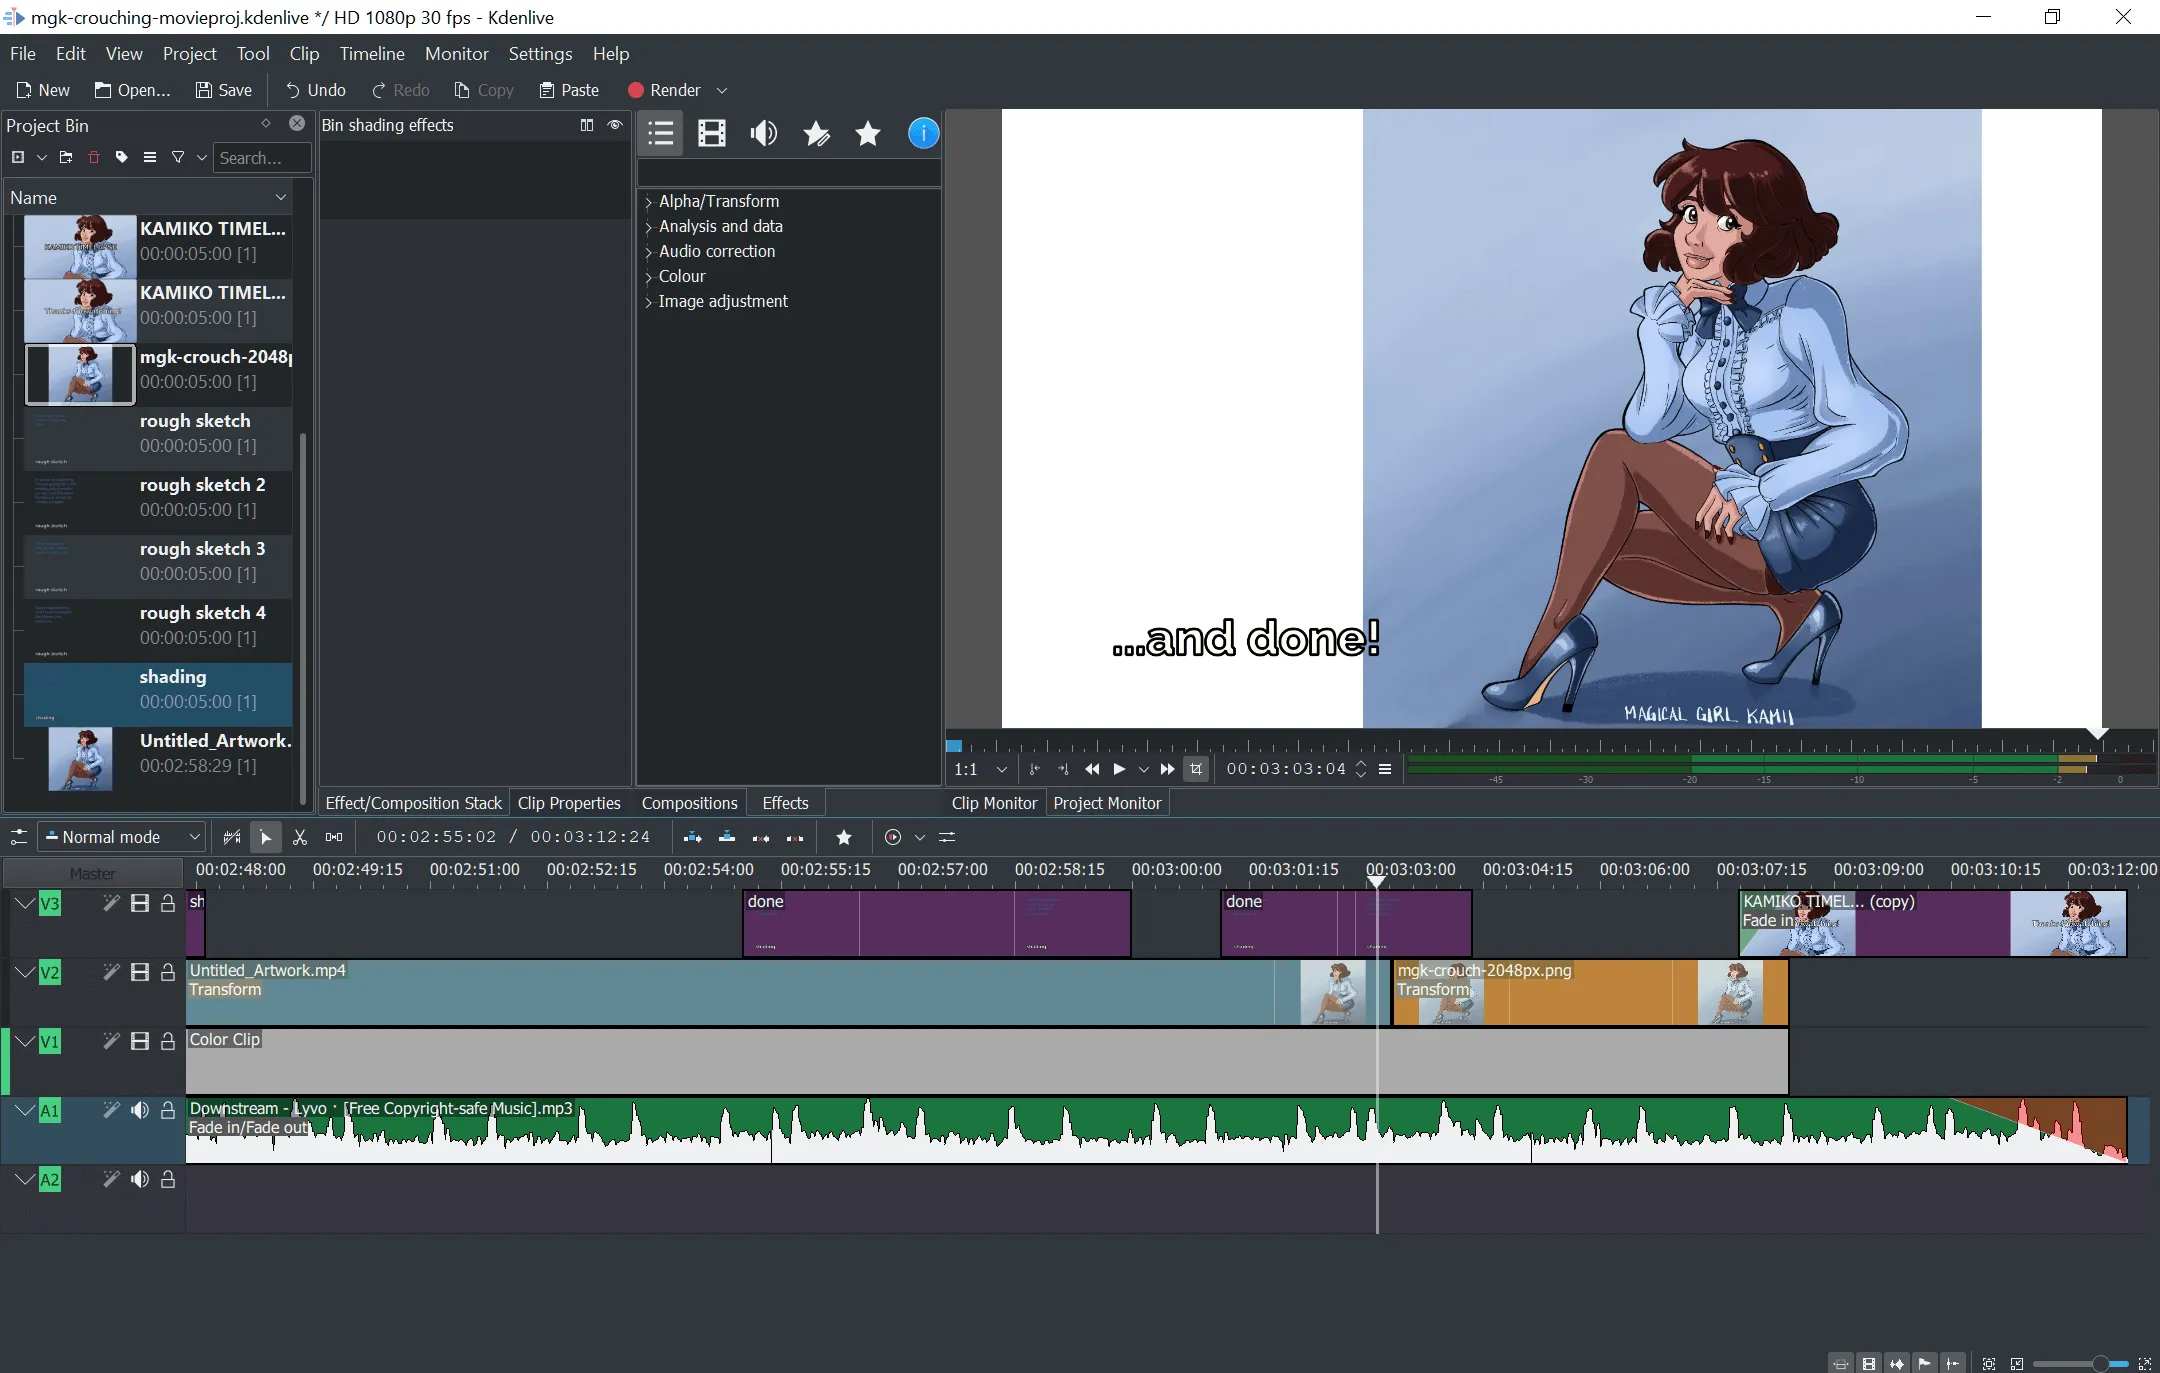Mute the Downstream audio track A1

point(139,1111)
